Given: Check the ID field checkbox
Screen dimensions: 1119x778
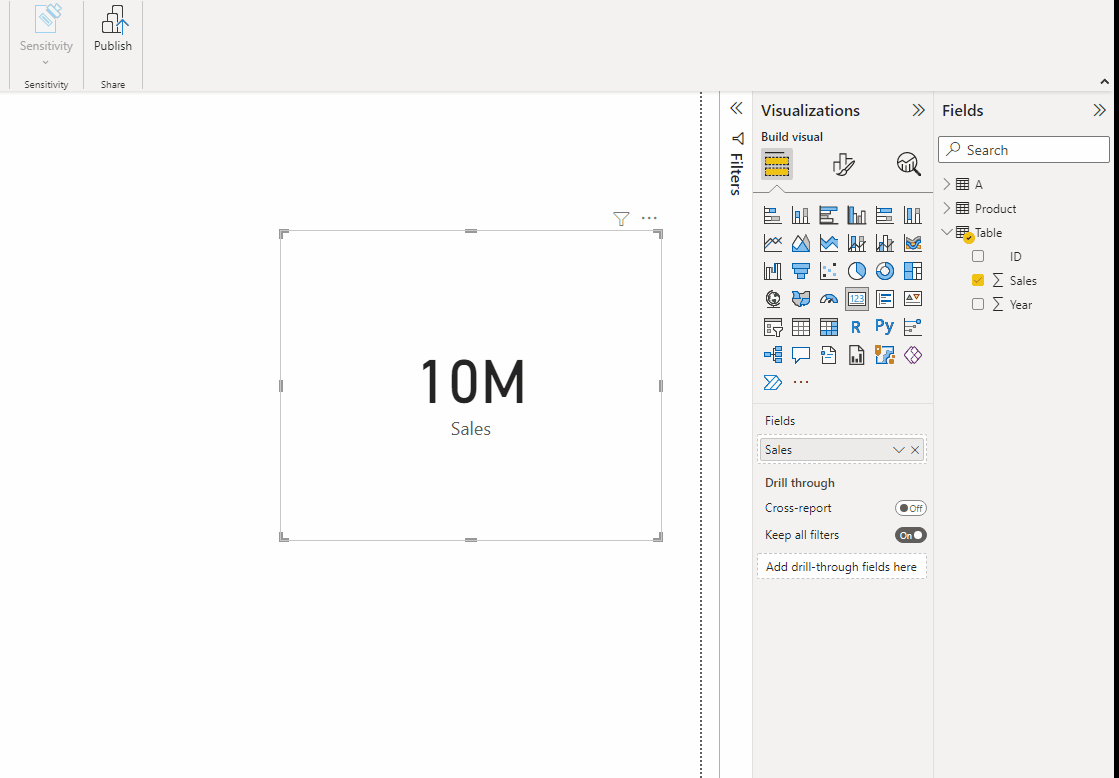Looking at the screenshot, I should click(978, 256).
